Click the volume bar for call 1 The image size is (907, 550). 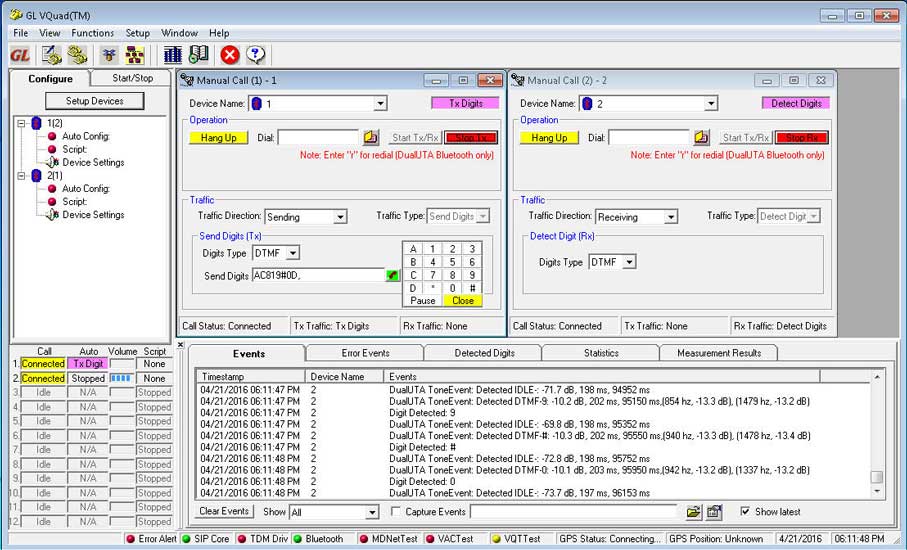click(x=122, y=364)
